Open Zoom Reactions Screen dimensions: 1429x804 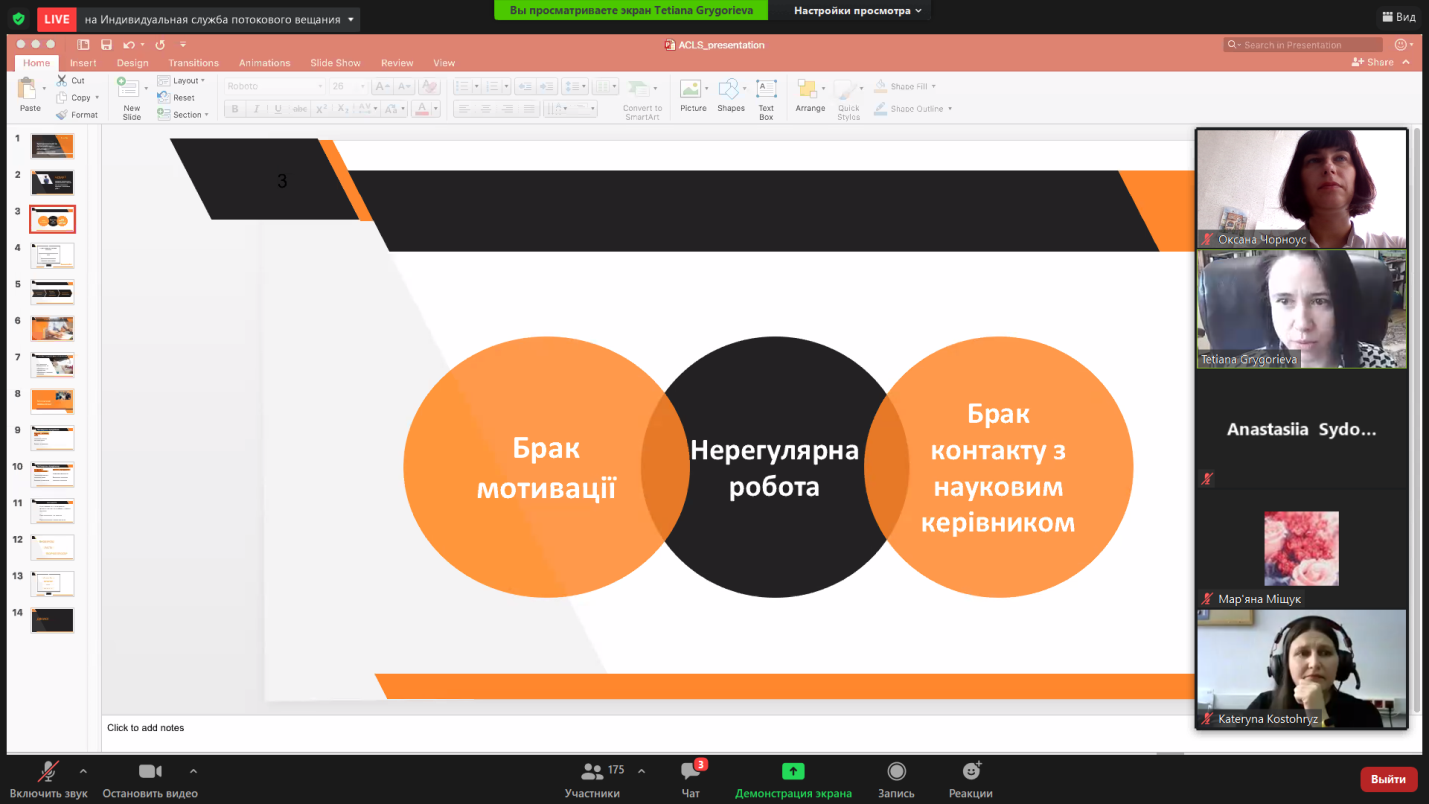click(970, 778)
